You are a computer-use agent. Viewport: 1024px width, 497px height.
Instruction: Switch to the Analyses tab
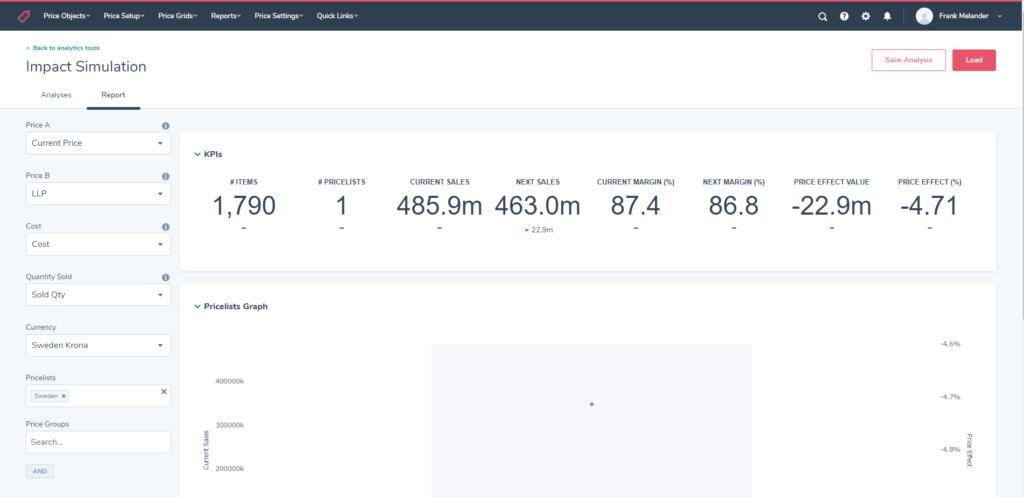[x=56, y=95]
